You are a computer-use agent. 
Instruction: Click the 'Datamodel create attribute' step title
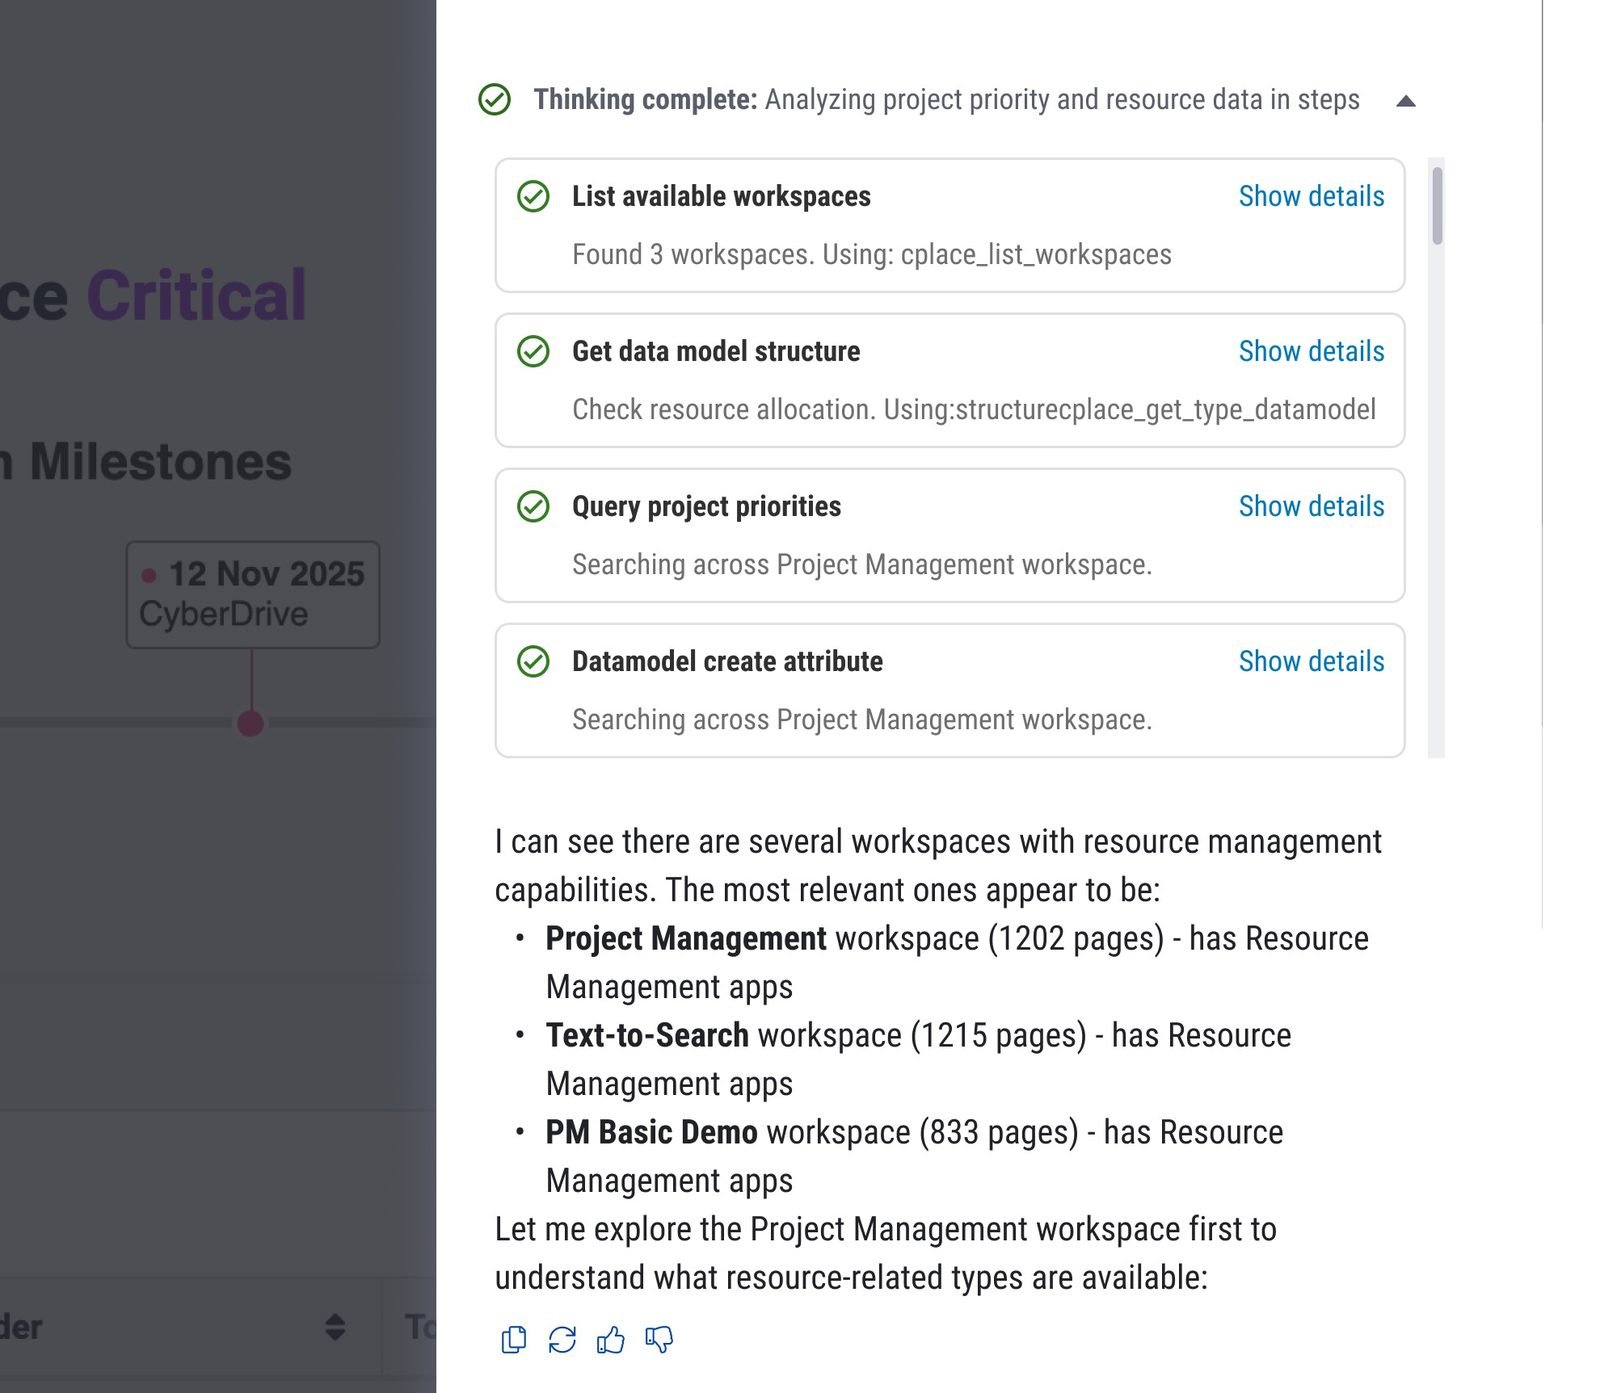(x=727, y=661)
